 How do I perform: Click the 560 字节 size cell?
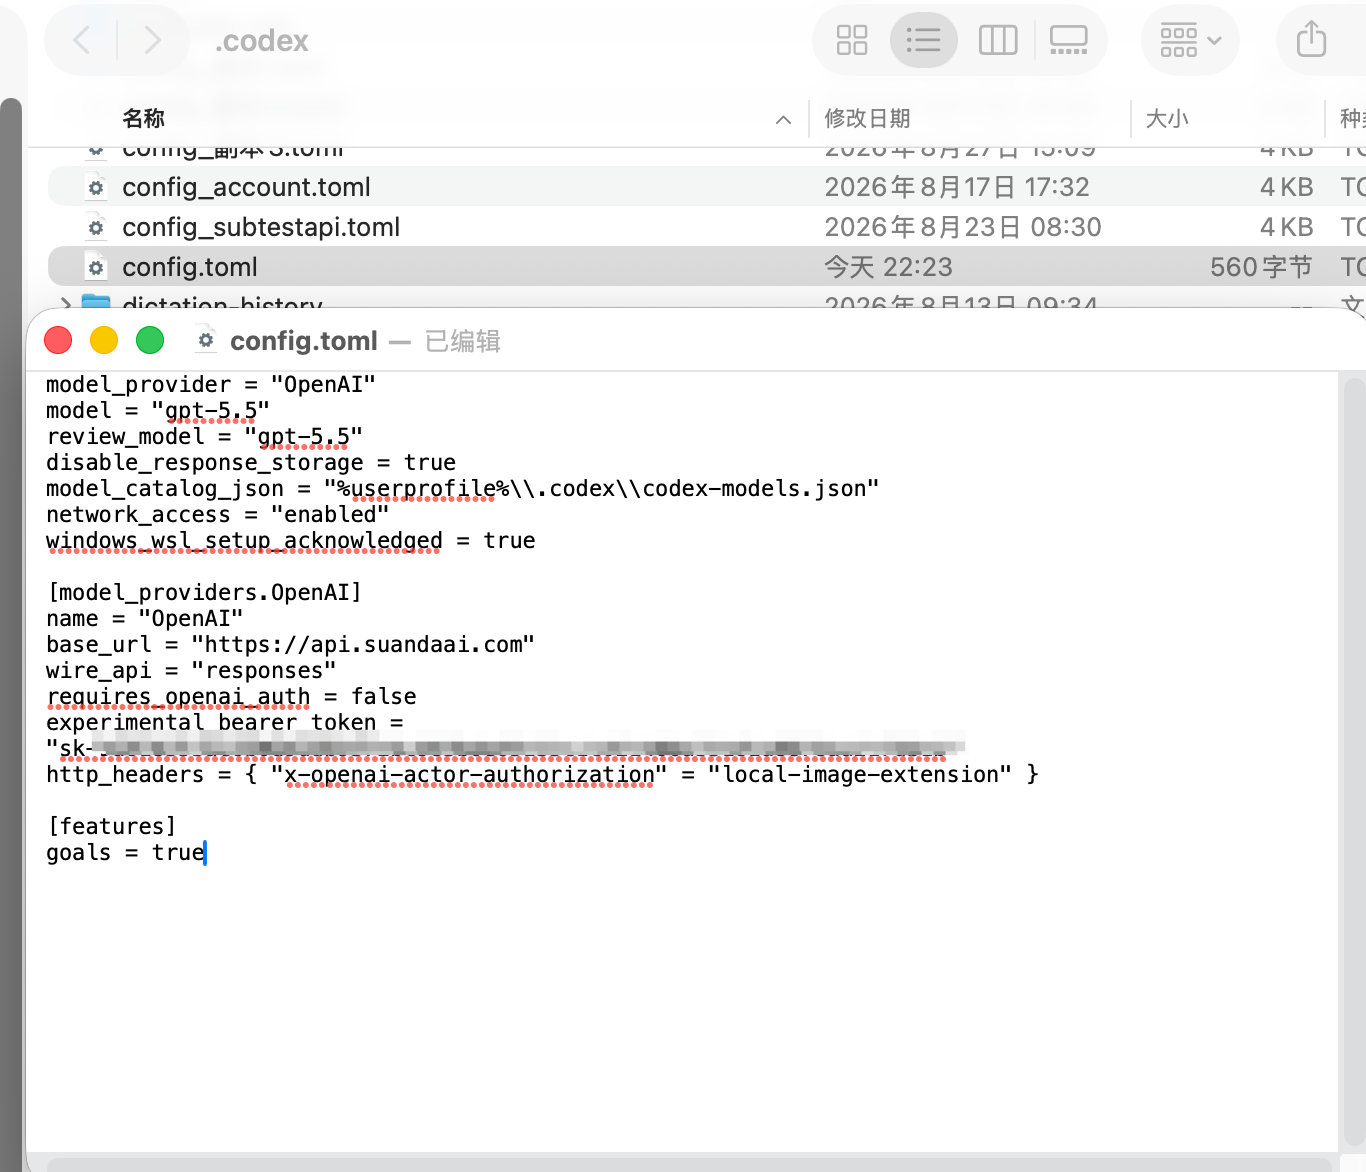[1261, 267]
